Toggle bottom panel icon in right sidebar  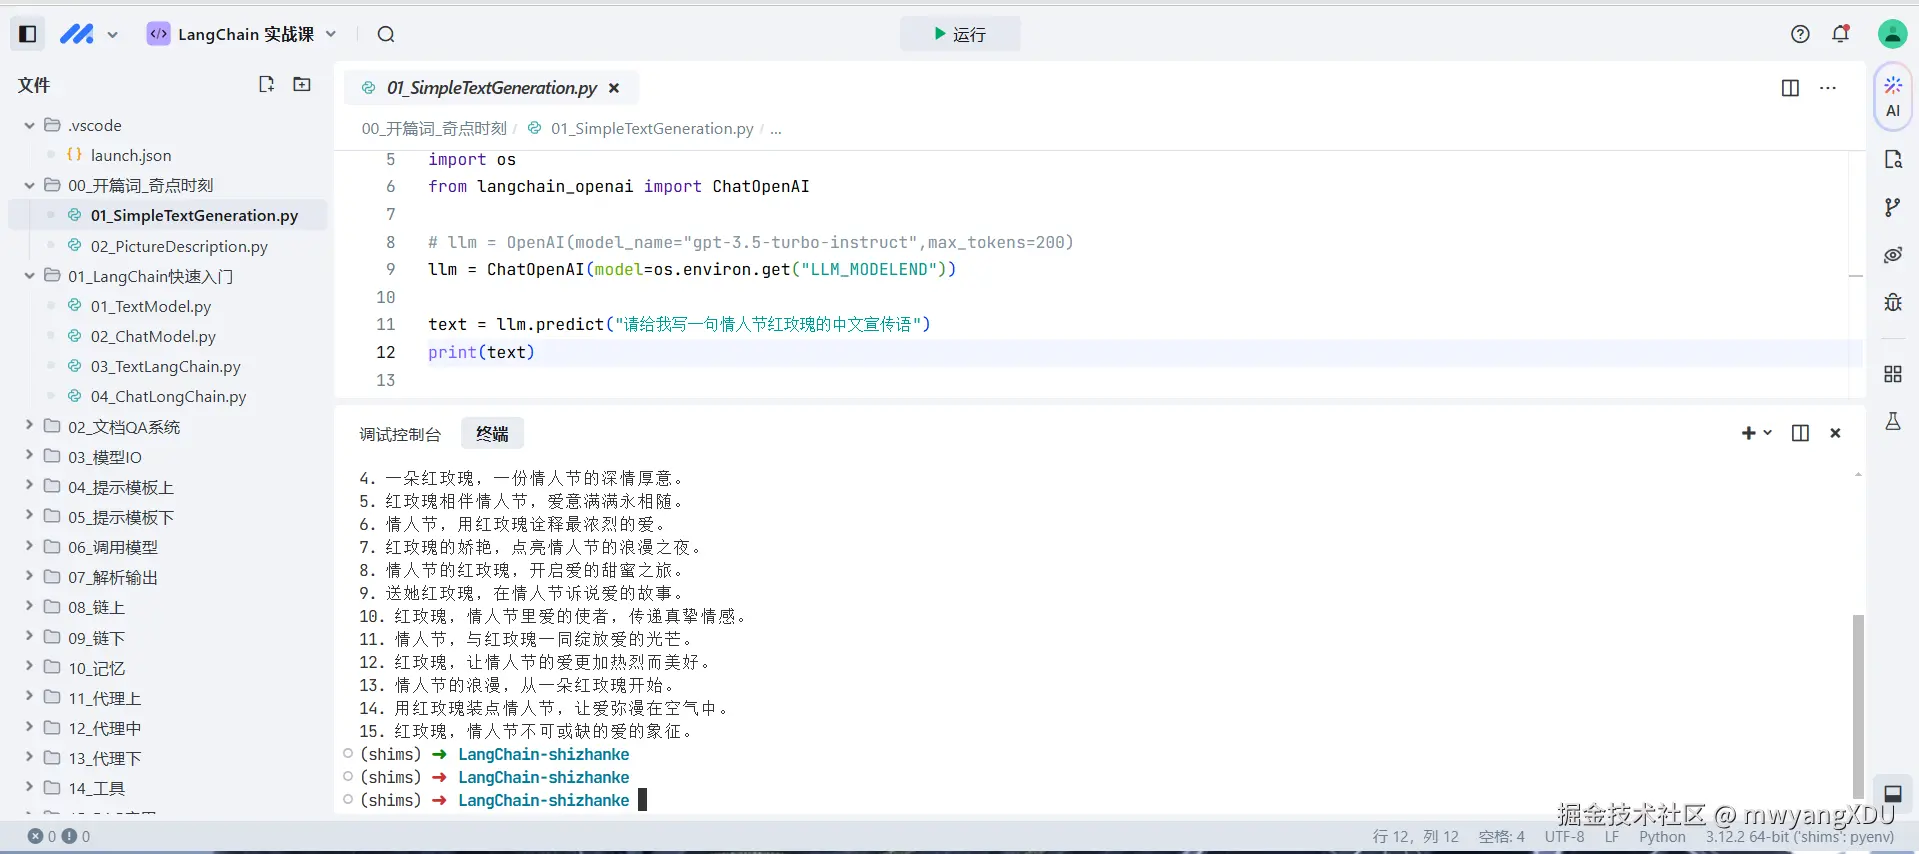pyautogui.click(x=1893, y=794)
